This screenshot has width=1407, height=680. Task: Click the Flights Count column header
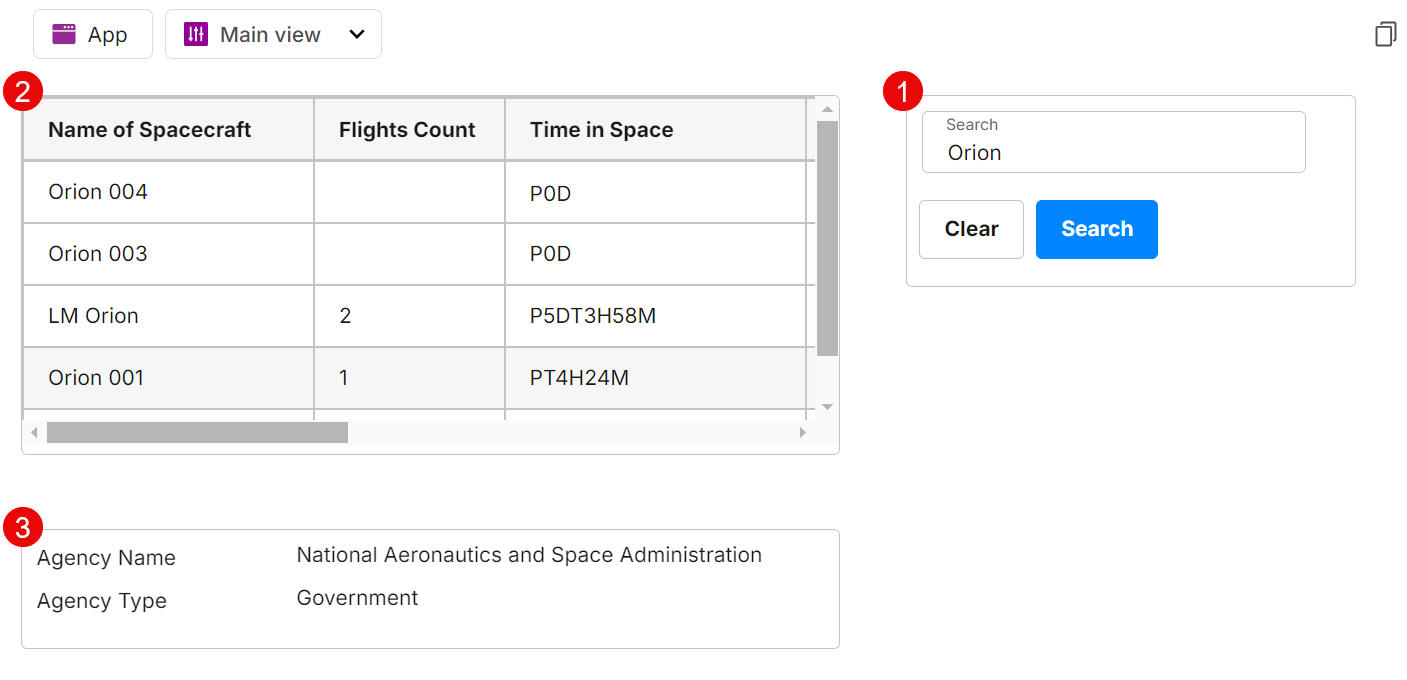(407, 130)
